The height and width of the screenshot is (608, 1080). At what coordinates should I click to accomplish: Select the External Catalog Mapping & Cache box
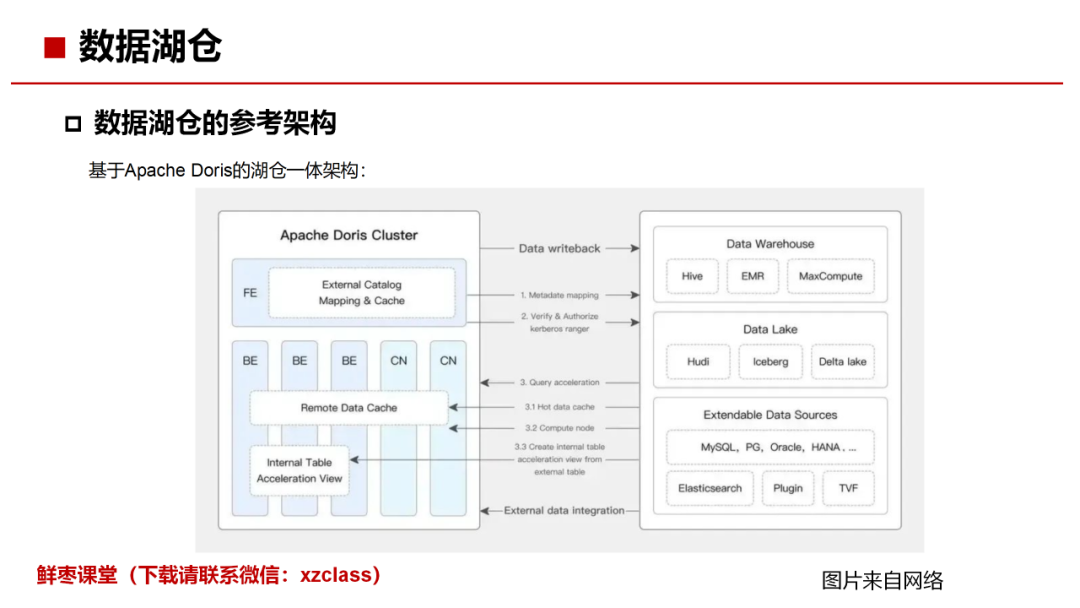[x=361, y=293]
